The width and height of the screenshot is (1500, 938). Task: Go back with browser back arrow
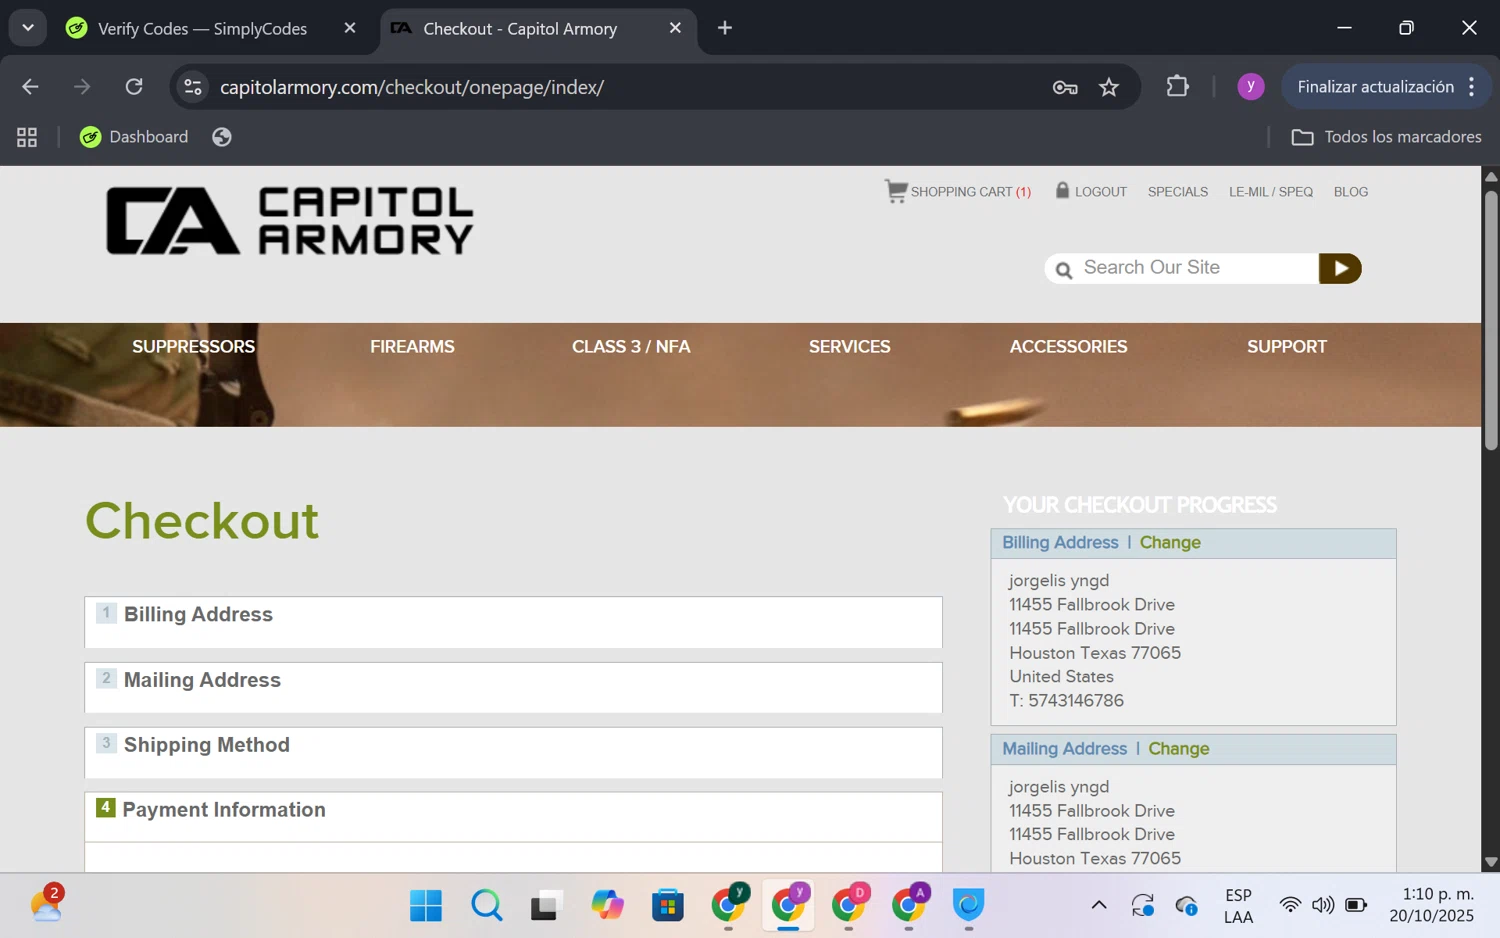(x=30, y=87)
